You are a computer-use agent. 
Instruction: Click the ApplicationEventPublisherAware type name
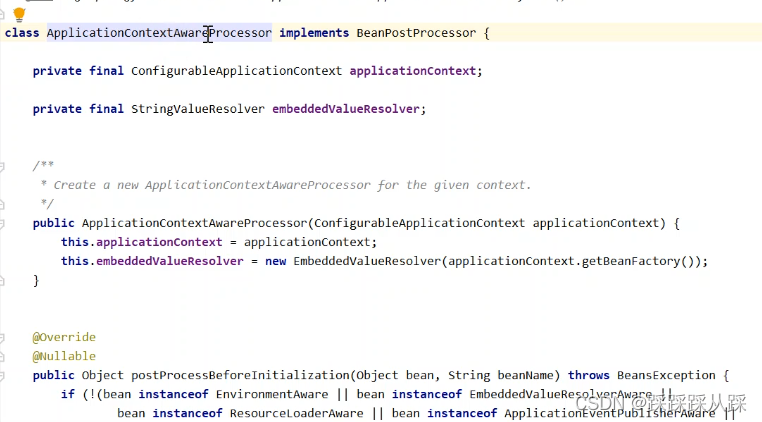pos(609,413)
